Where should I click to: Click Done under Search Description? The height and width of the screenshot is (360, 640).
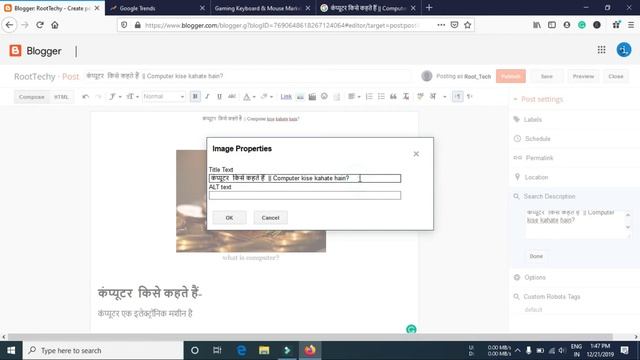pyautogui.click(x=536, y=256)
